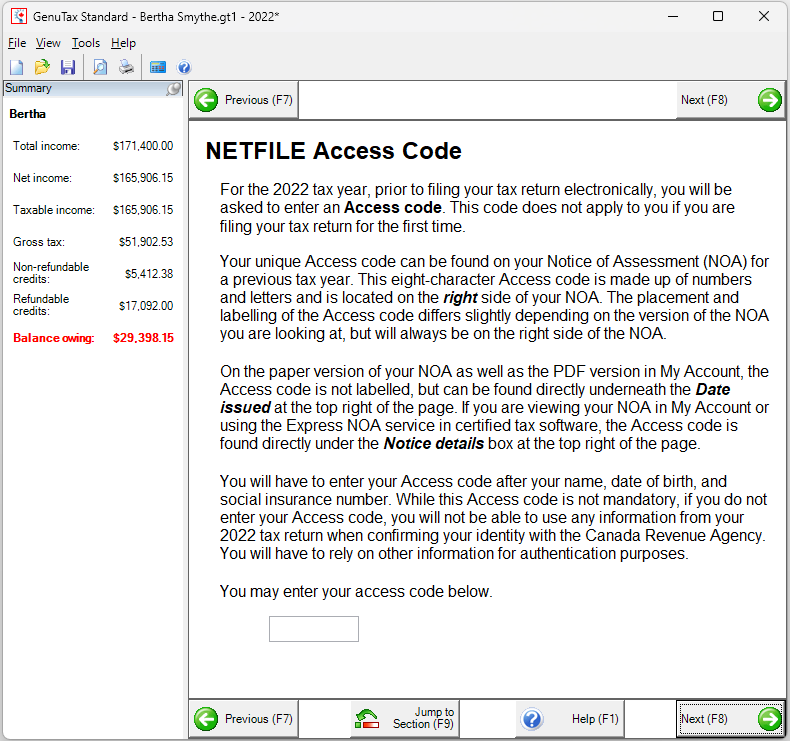Viewport: 790px width, 741px height.
Task: Click Refundable credits value $17,092.00
Action: (146, 306)
